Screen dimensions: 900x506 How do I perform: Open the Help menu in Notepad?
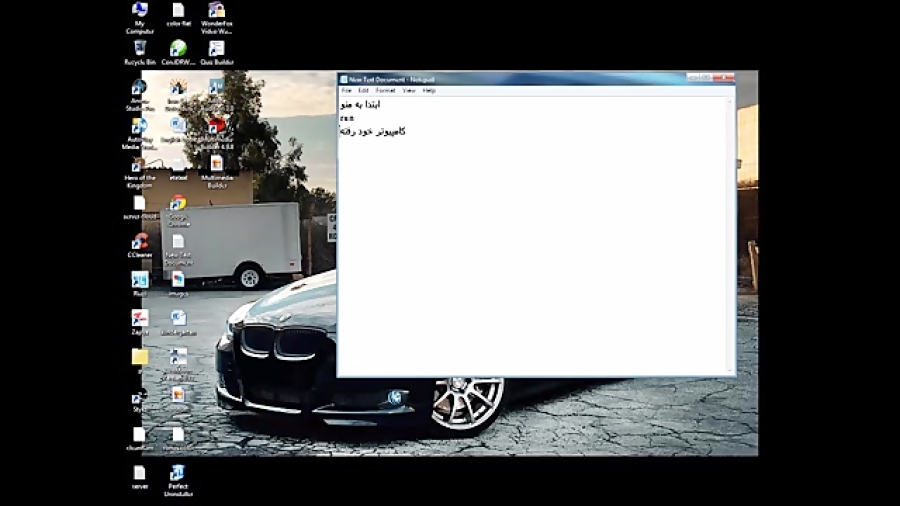coord(429,91)
